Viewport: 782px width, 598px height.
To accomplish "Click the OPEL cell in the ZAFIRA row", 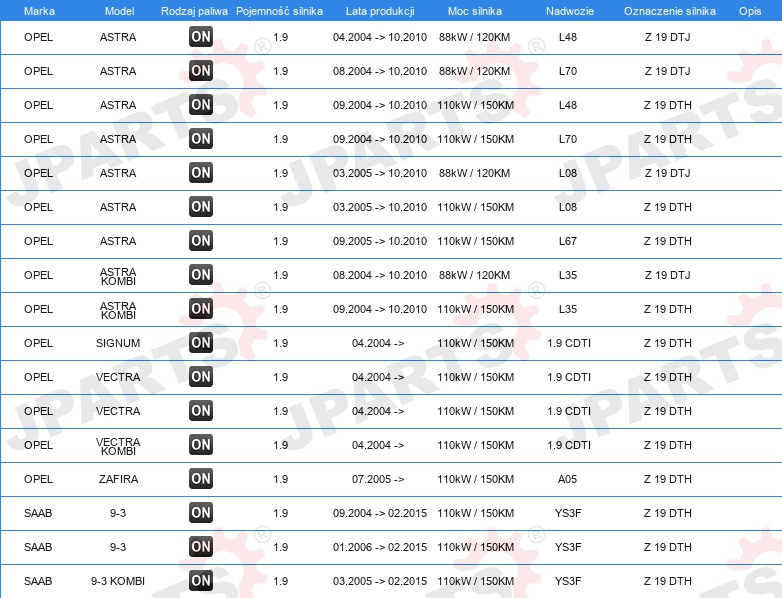I will (38, 479).
